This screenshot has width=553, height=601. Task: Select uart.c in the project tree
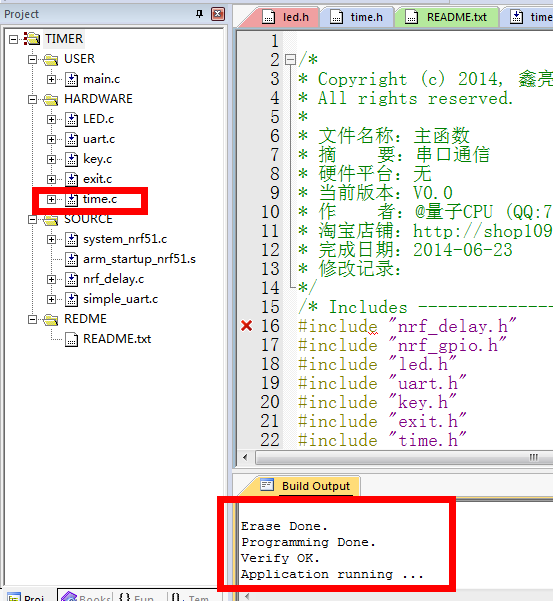(99, 139)
